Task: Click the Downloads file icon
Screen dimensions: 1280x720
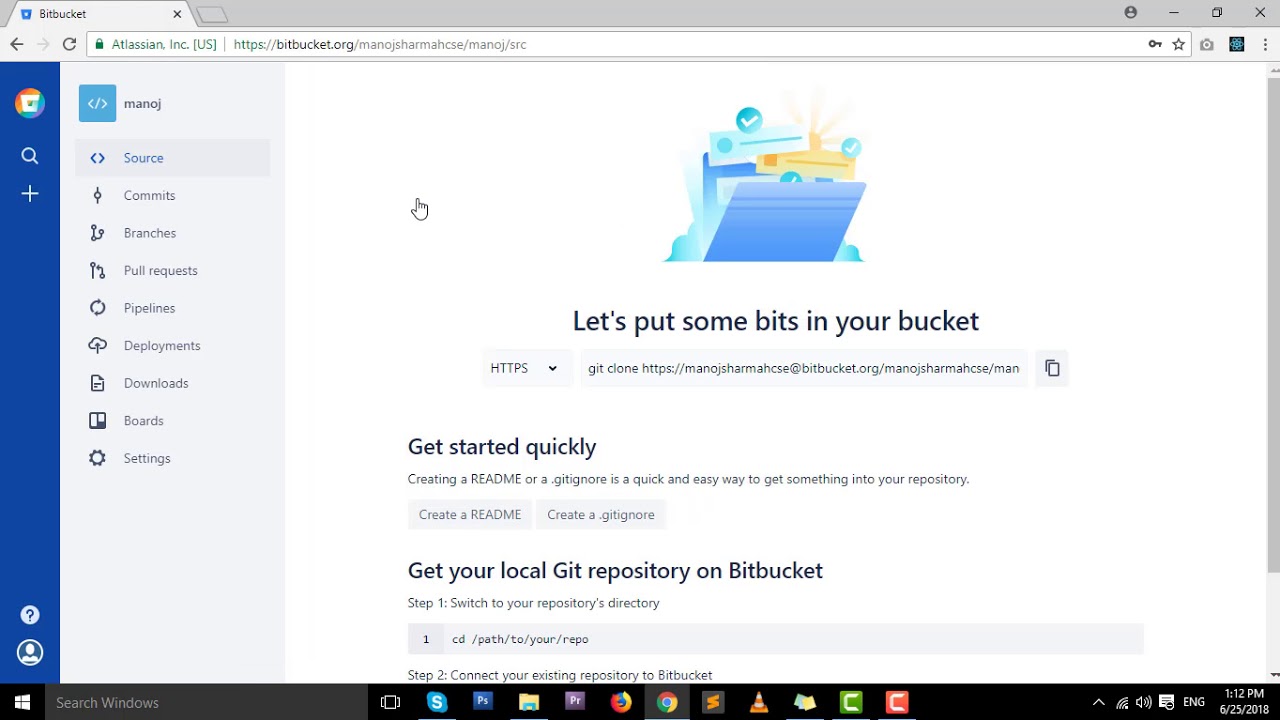Action: pyautogui.click(x=97, y=383)
